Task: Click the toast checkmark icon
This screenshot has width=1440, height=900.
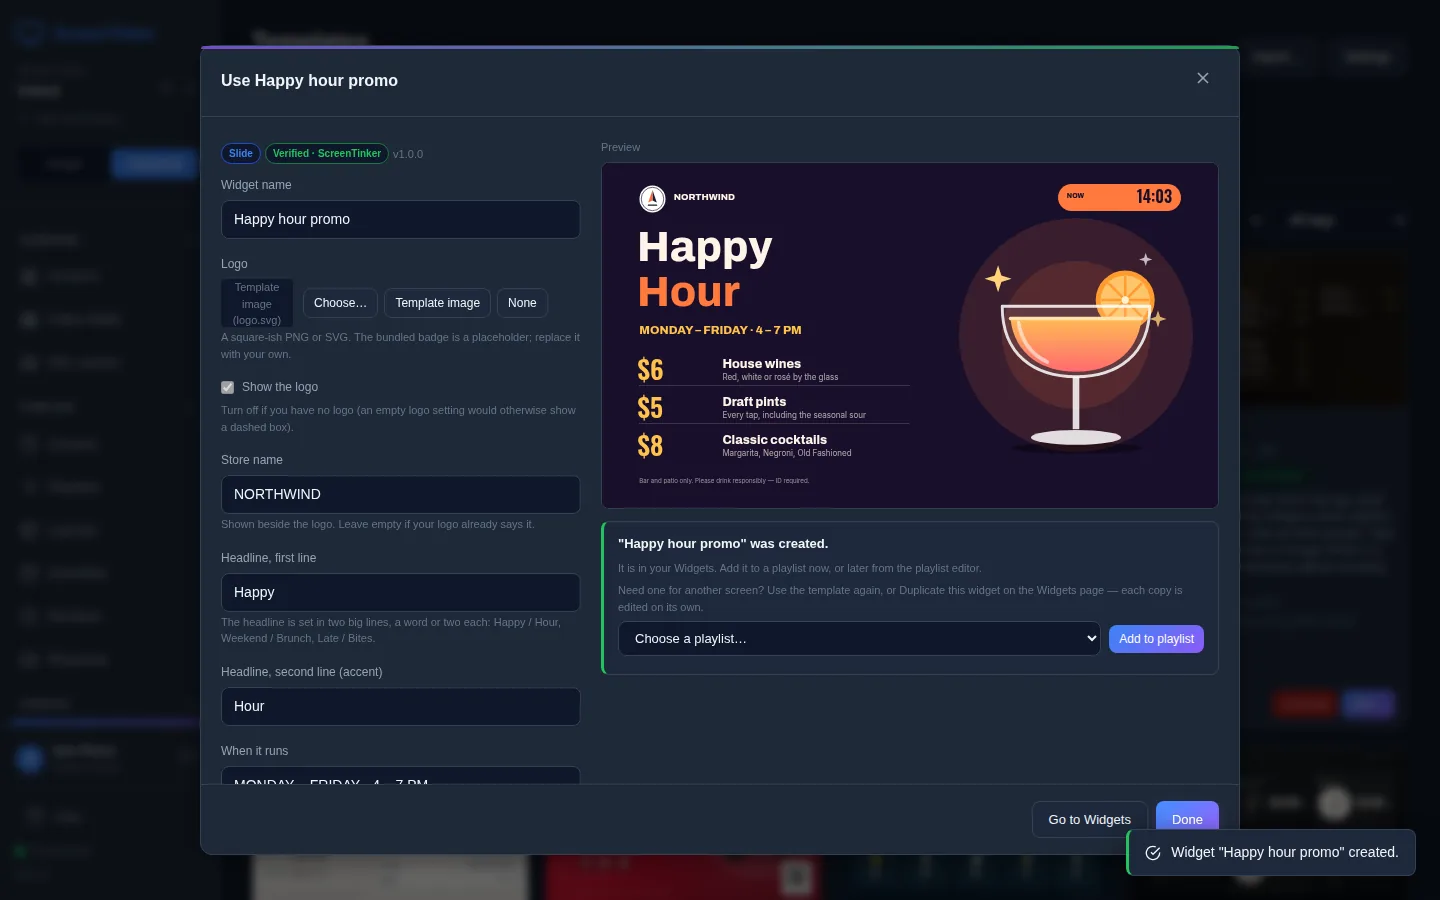Action: tap(1153, 853)
